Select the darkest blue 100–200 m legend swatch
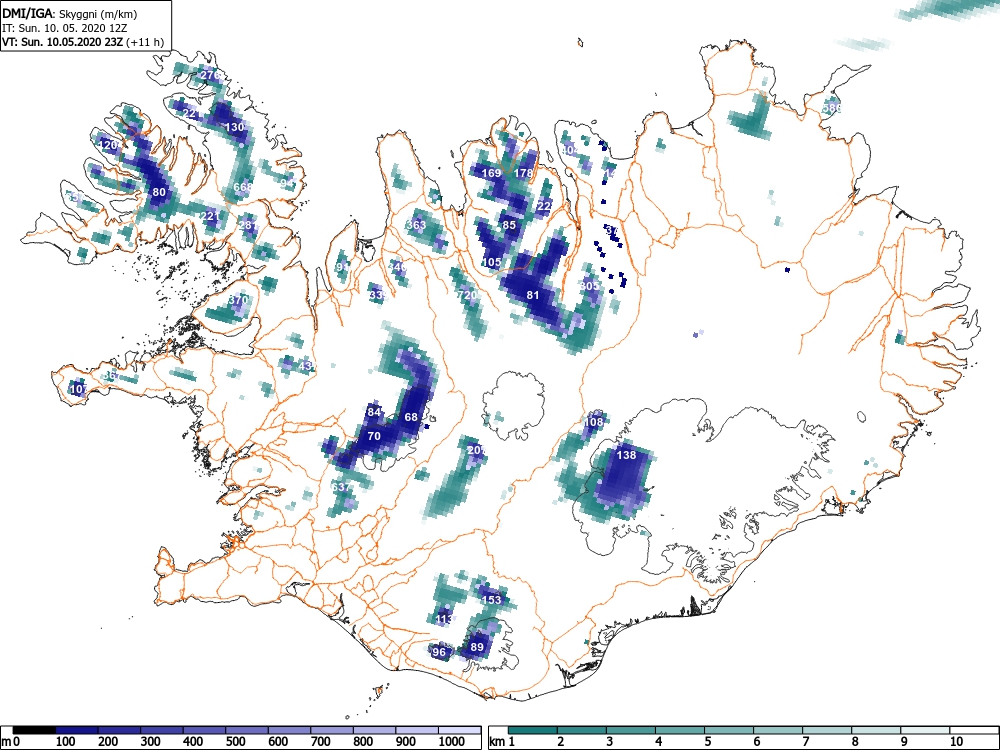Screen dimensions: 1000x750 coord(77,730)
